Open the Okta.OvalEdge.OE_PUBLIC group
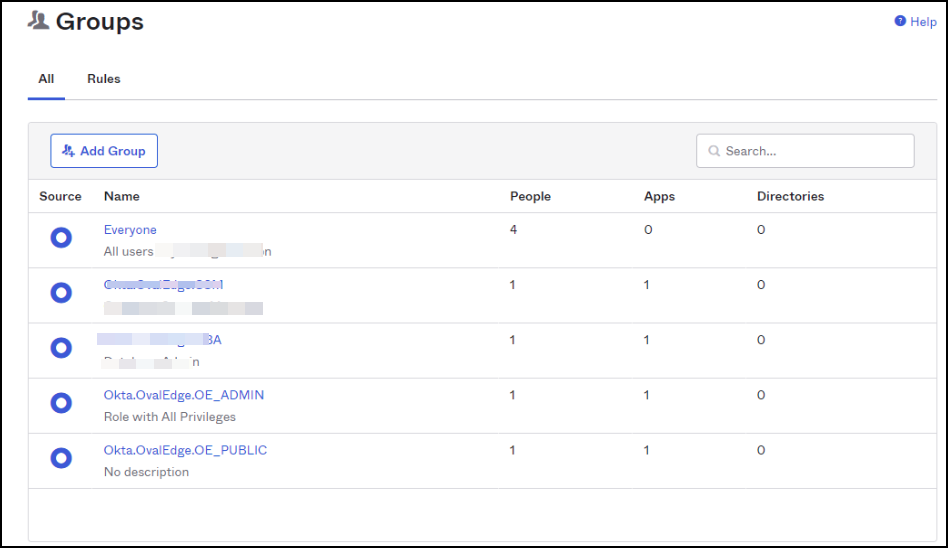This screenshot has height=548, width=948. click(x=185, y=450)
